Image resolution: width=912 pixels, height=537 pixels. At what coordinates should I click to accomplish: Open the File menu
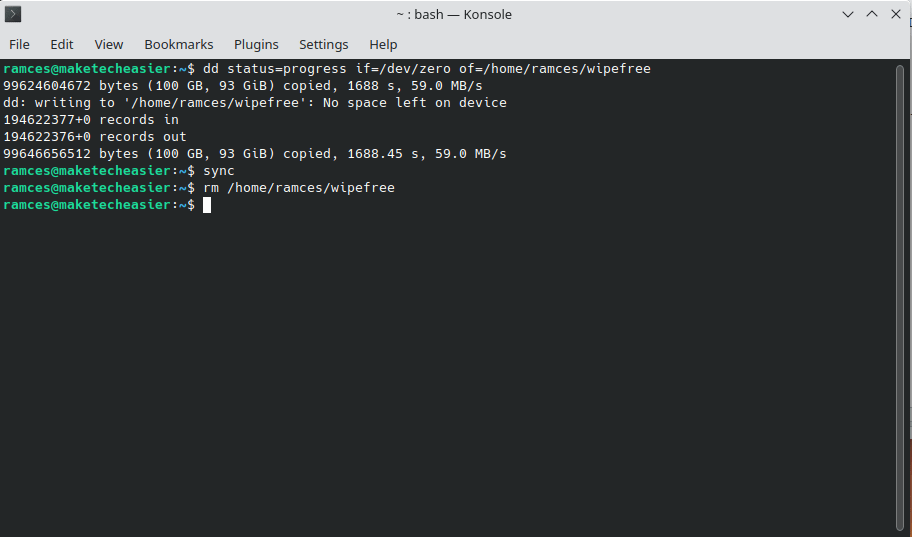point(19,45)
